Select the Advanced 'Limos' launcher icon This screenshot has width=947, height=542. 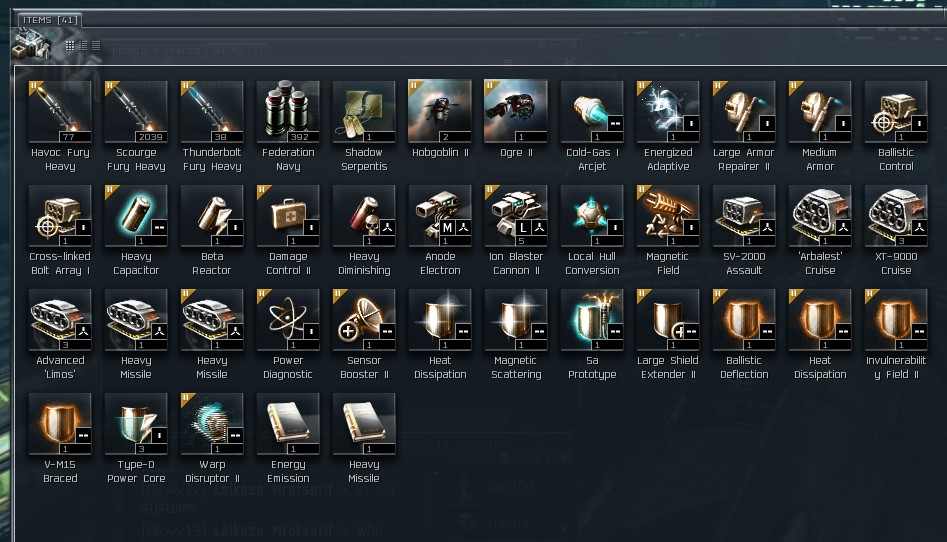(60, 320)
